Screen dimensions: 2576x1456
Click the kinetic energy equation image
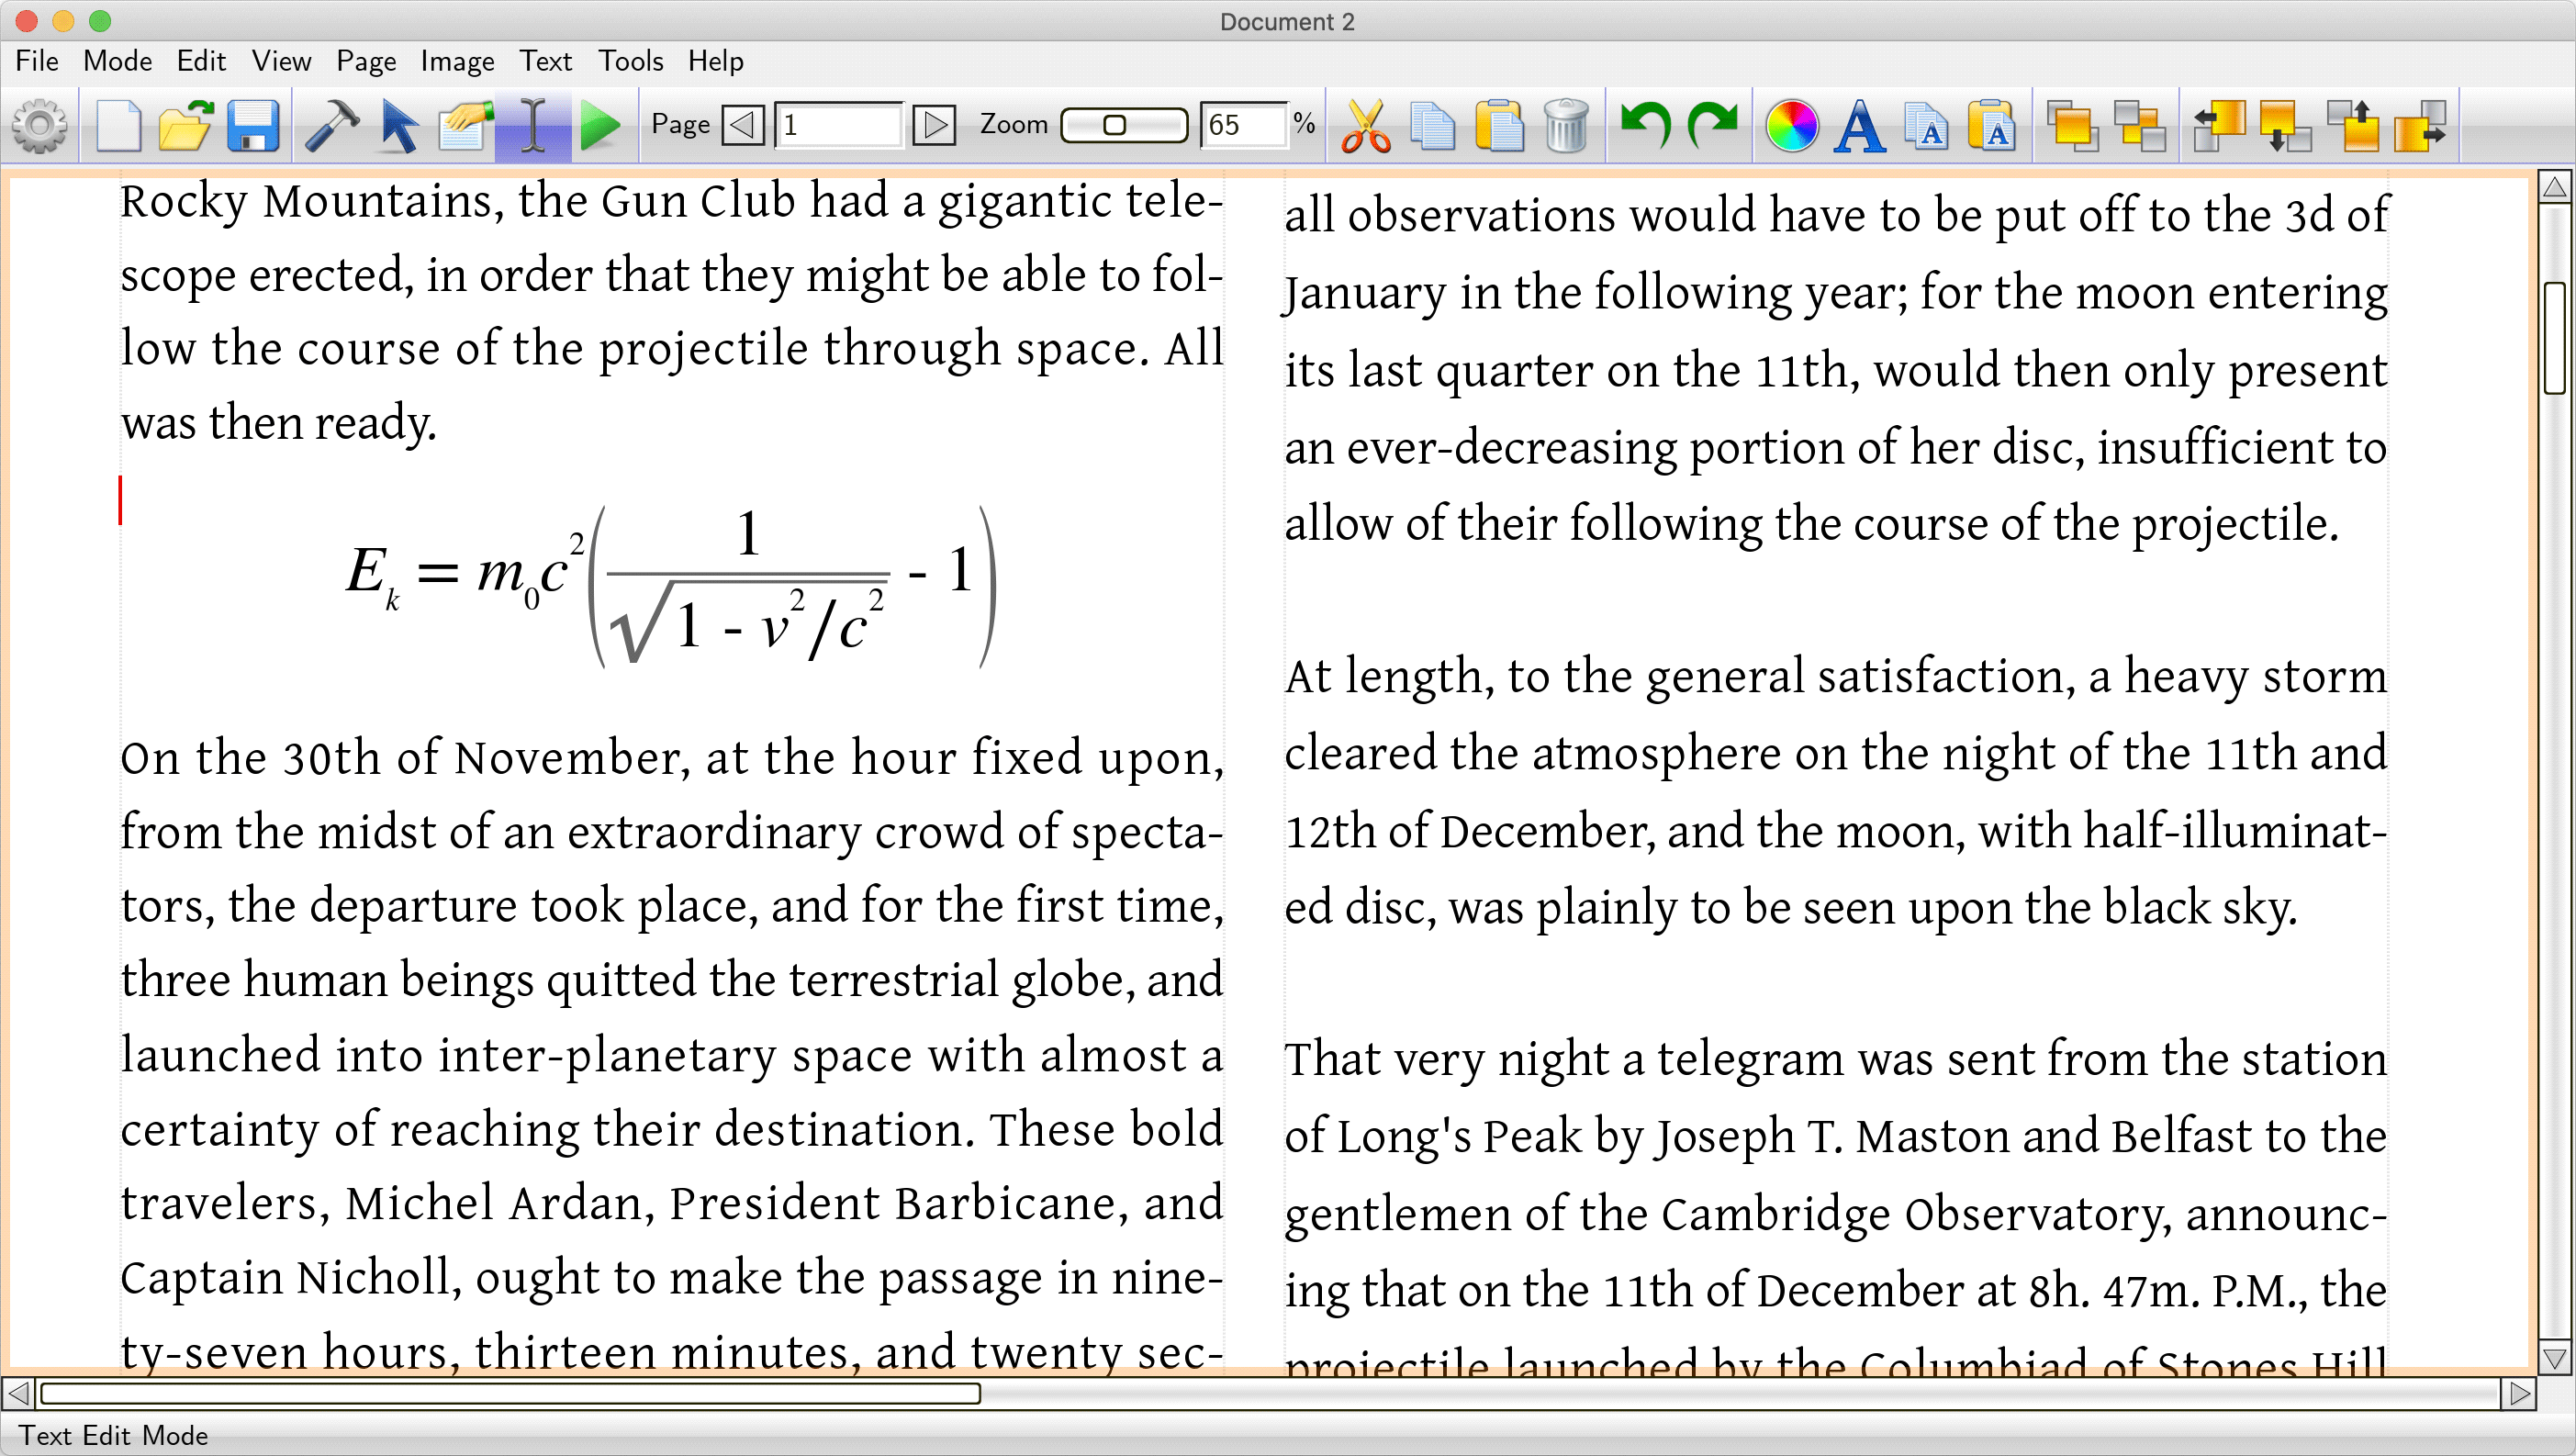[670, 585]
